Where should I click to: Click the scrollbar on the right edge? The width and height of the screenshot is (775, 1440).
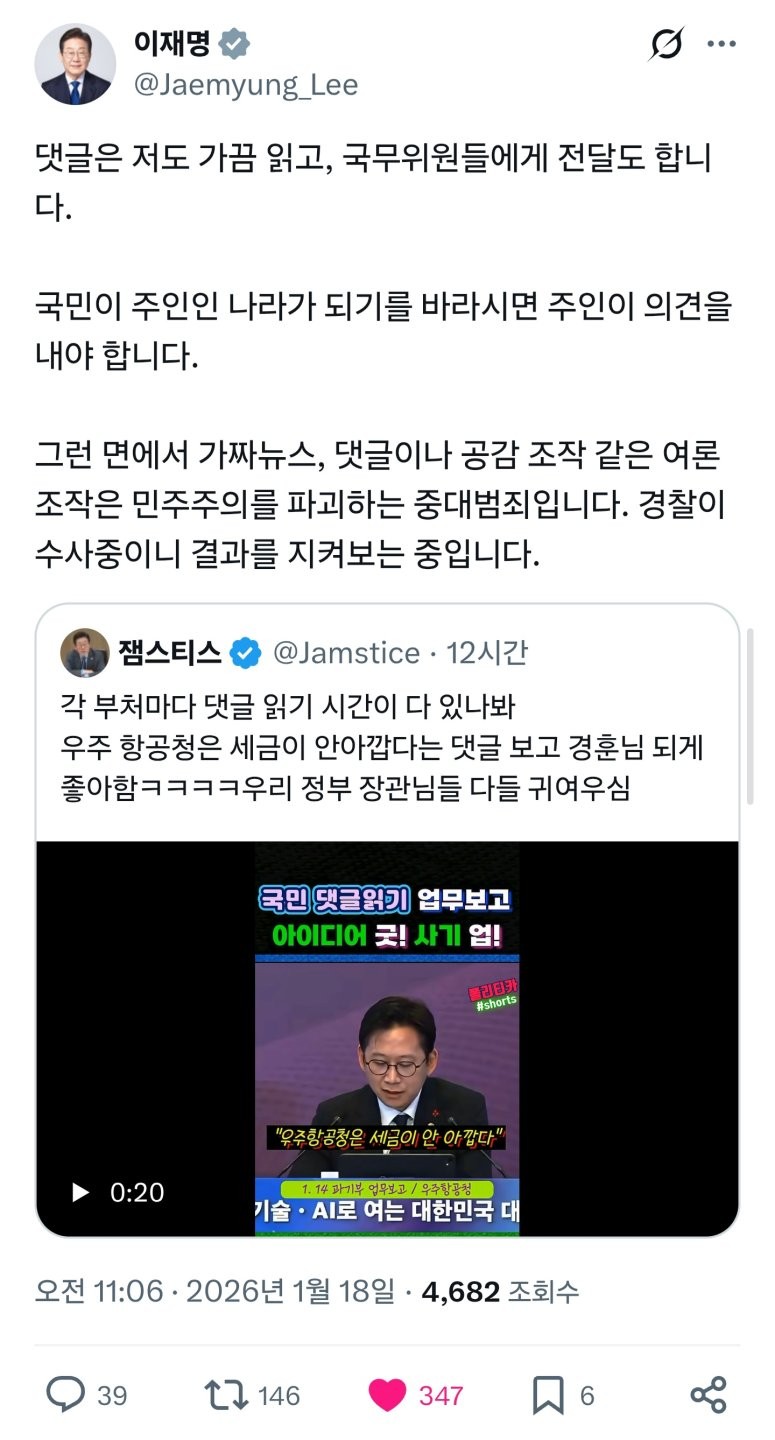(x=750, y=717)
